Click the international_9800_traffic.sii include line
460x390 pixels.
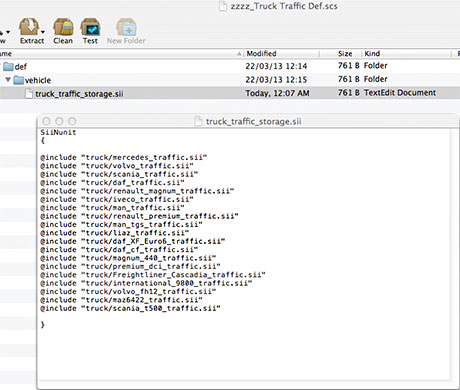click(146, 283)
